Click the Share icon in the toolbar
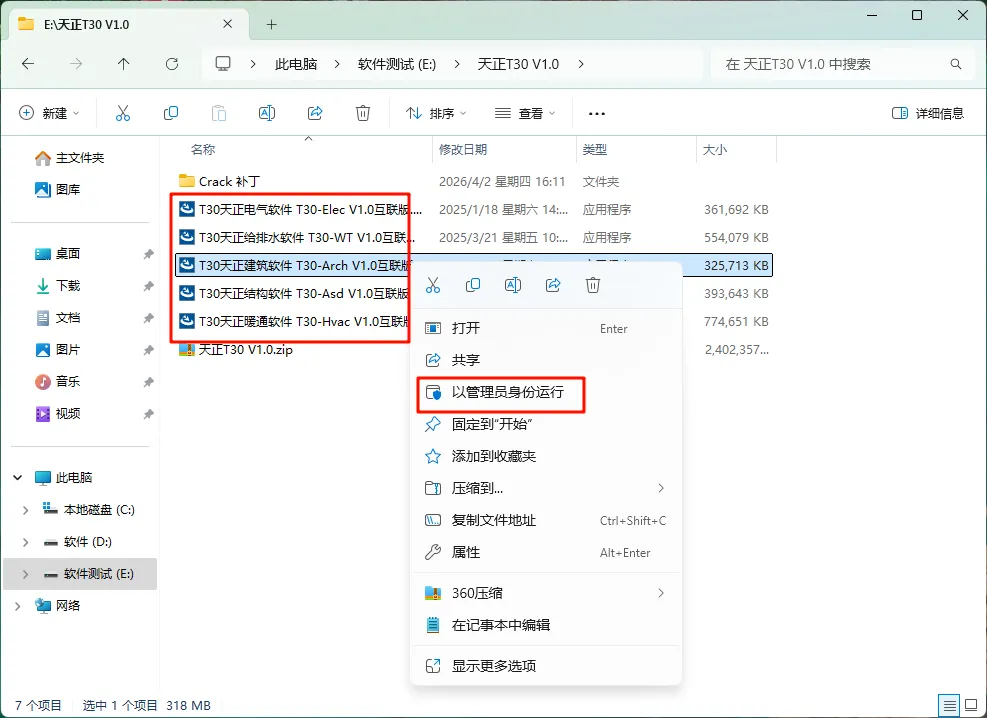The image size is (987, 718). [315, 113]
